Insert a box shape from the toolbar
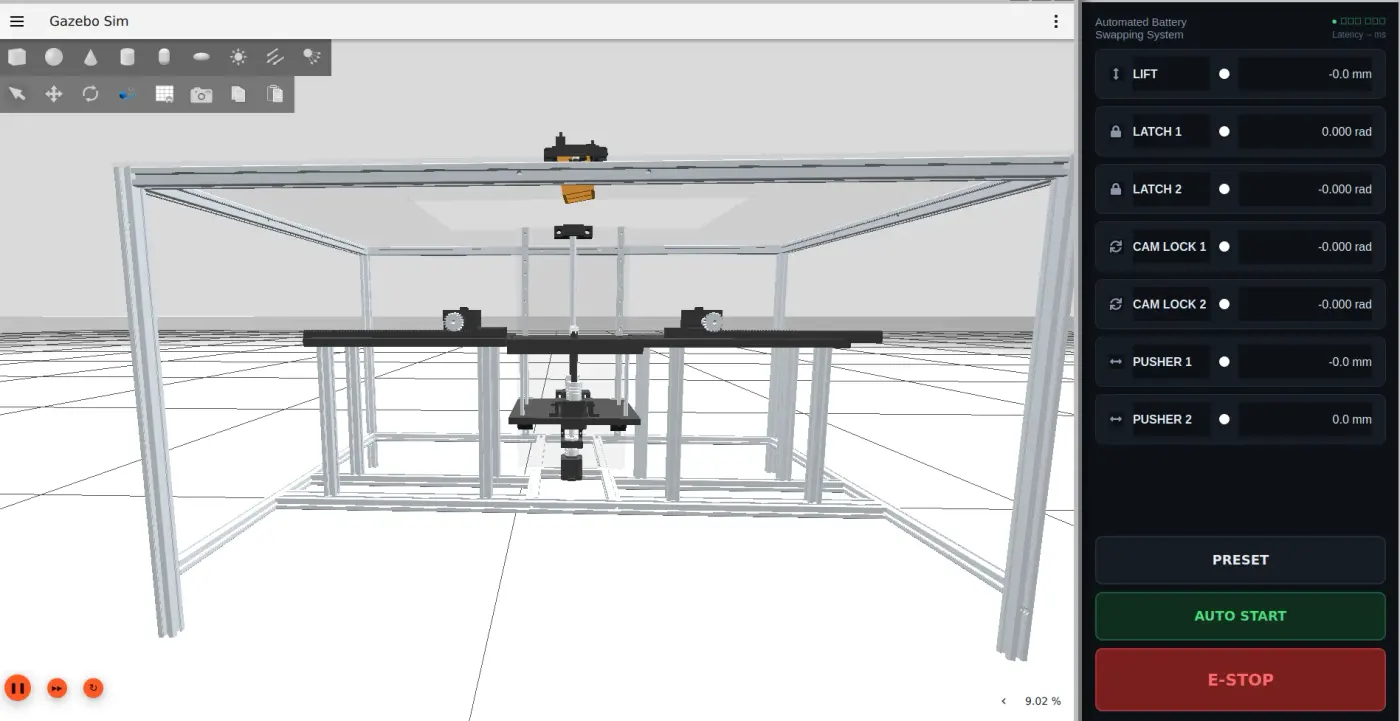 pos(17,57)
